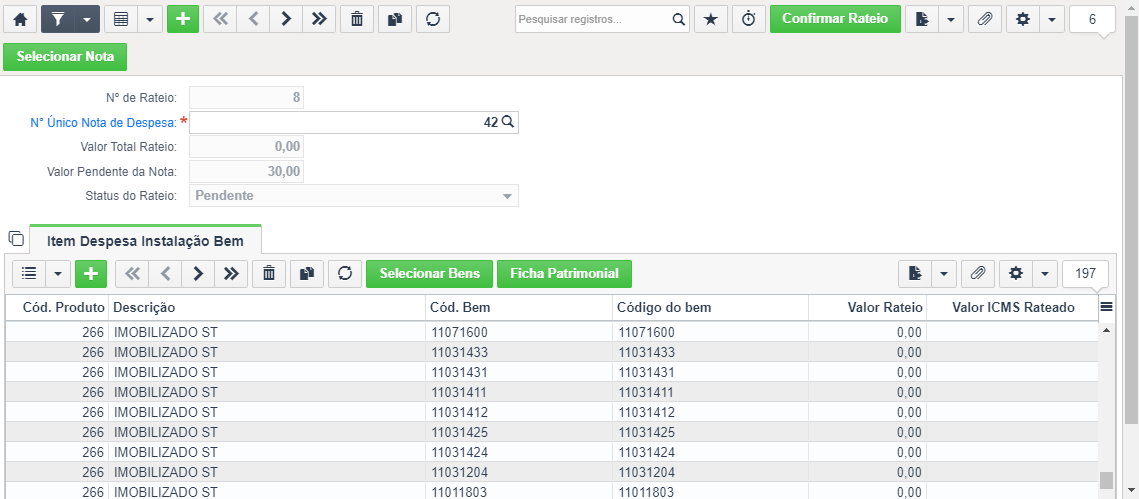
Task: Open attachments paperclip in top toolbar
Action: pyautogui.click(x=984, y=19)
